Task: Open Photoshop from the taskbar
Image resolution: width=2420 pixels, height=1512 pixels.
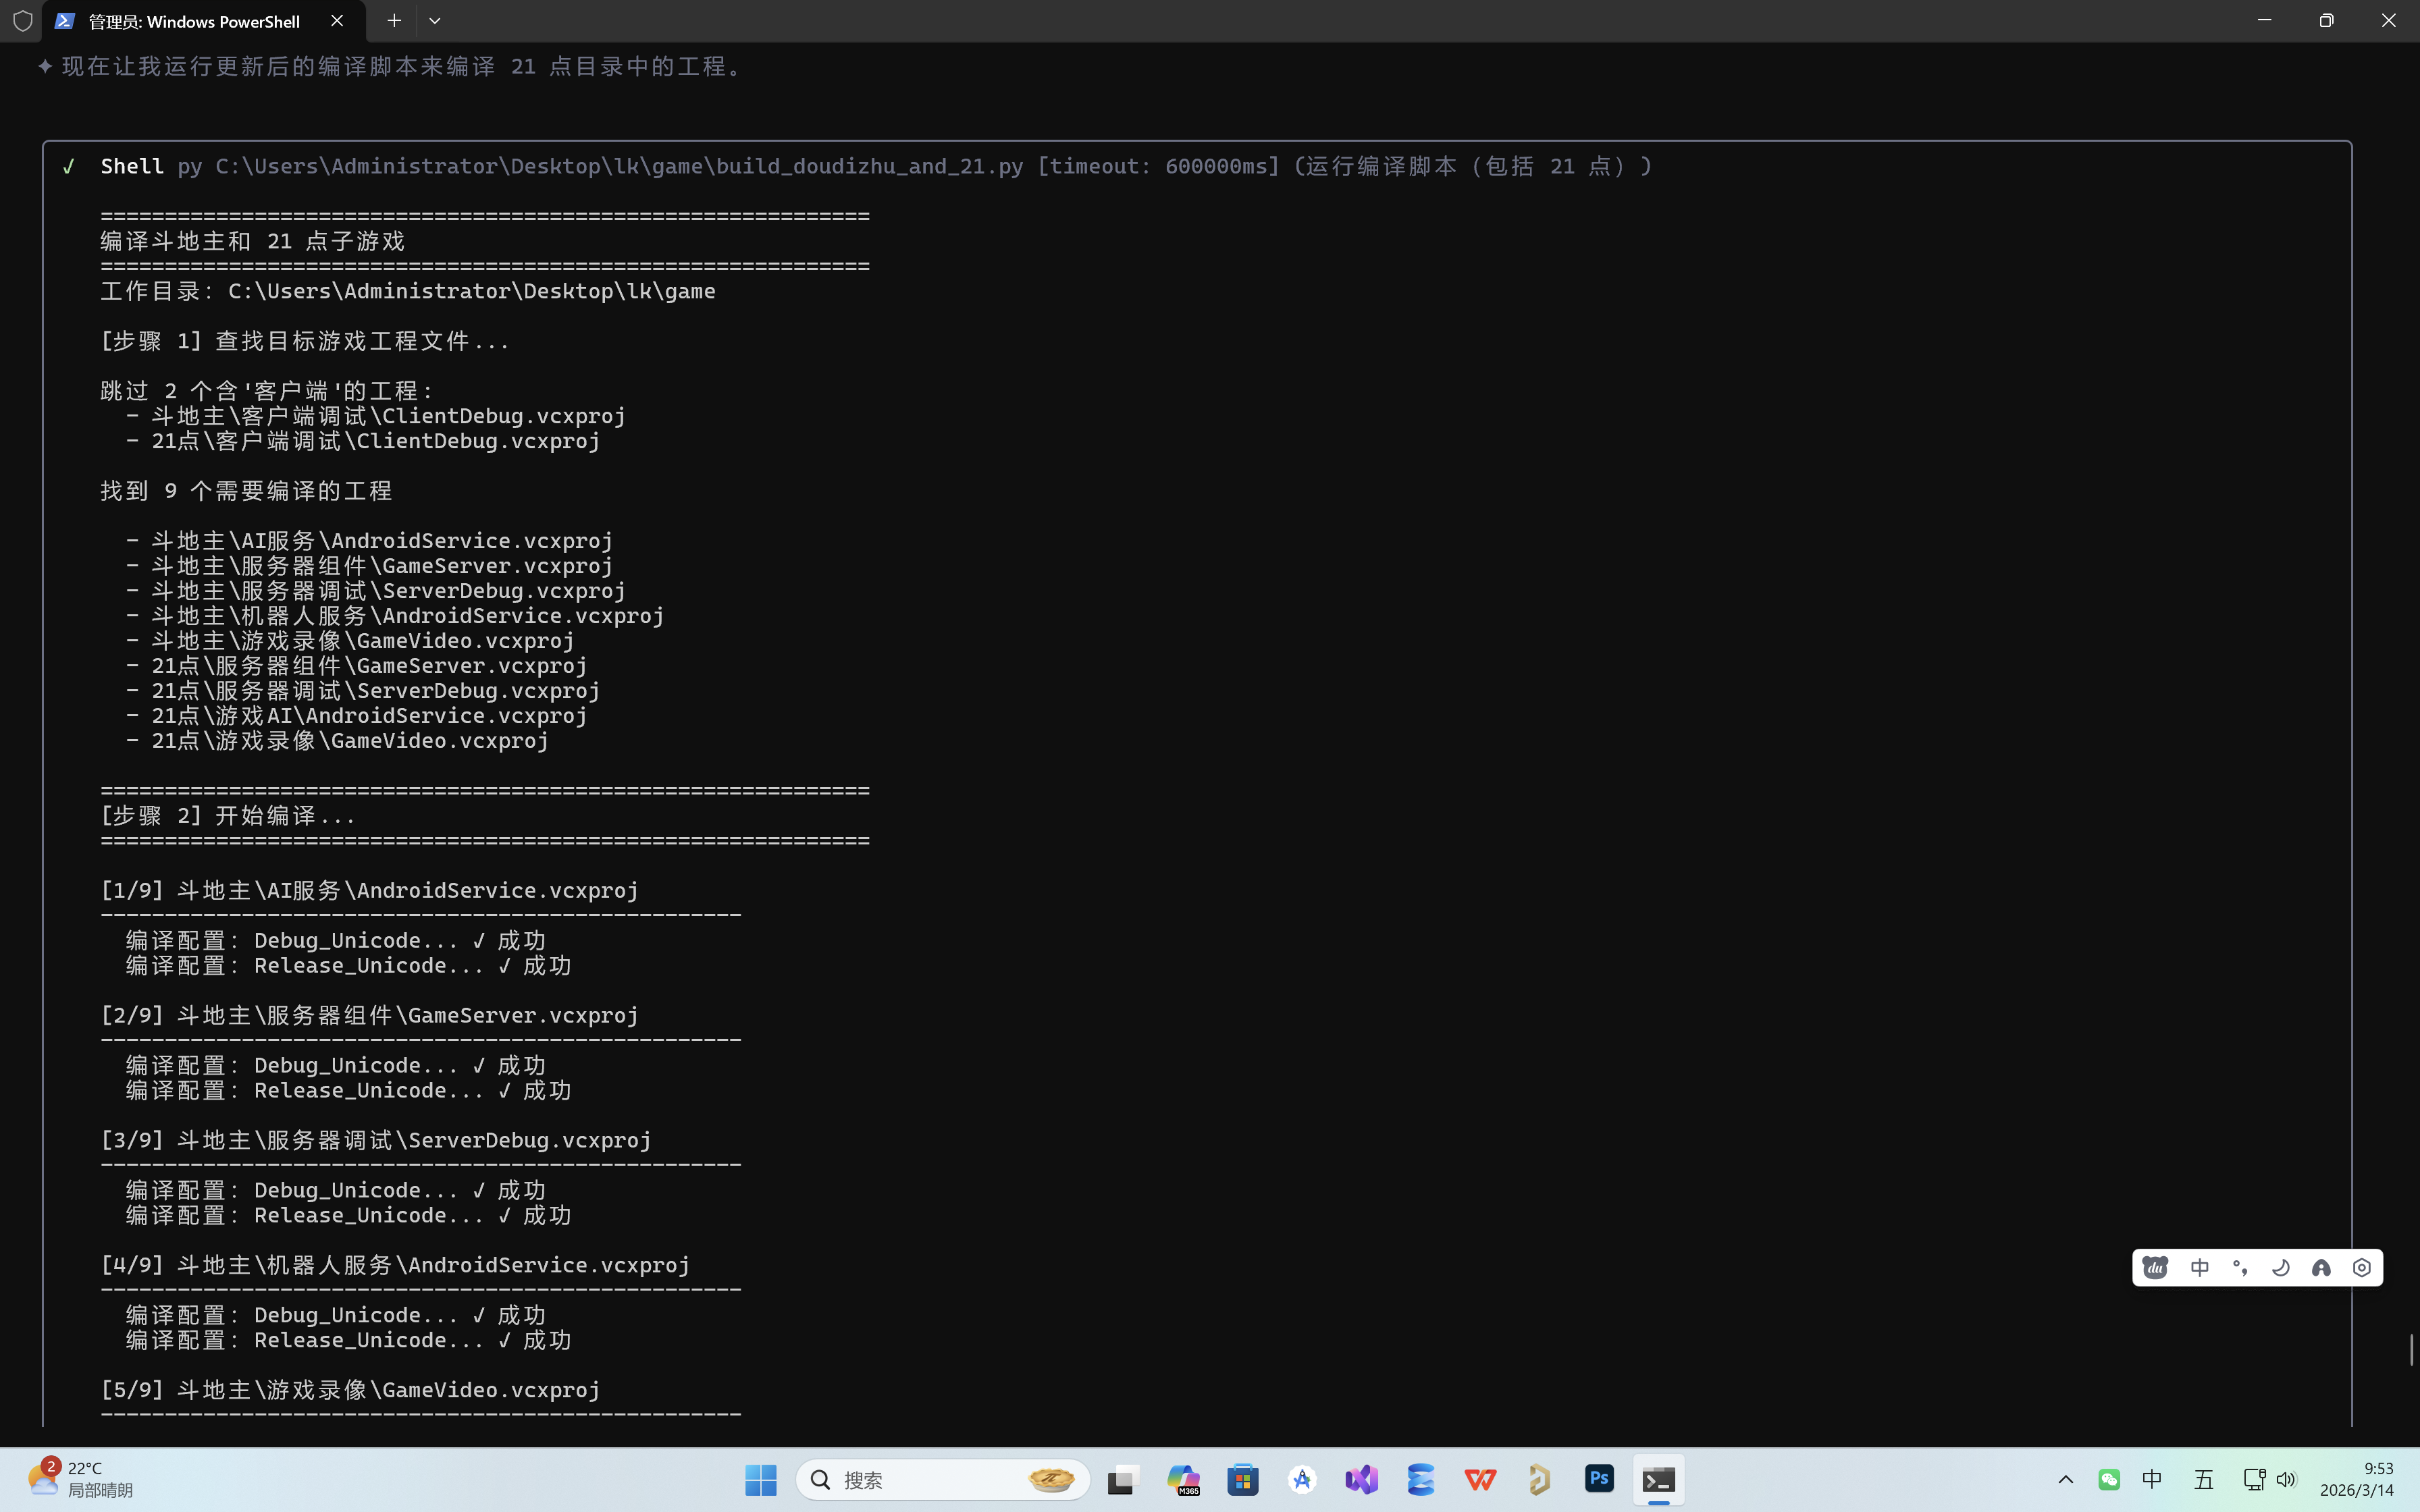Action: (1599, 1479)
